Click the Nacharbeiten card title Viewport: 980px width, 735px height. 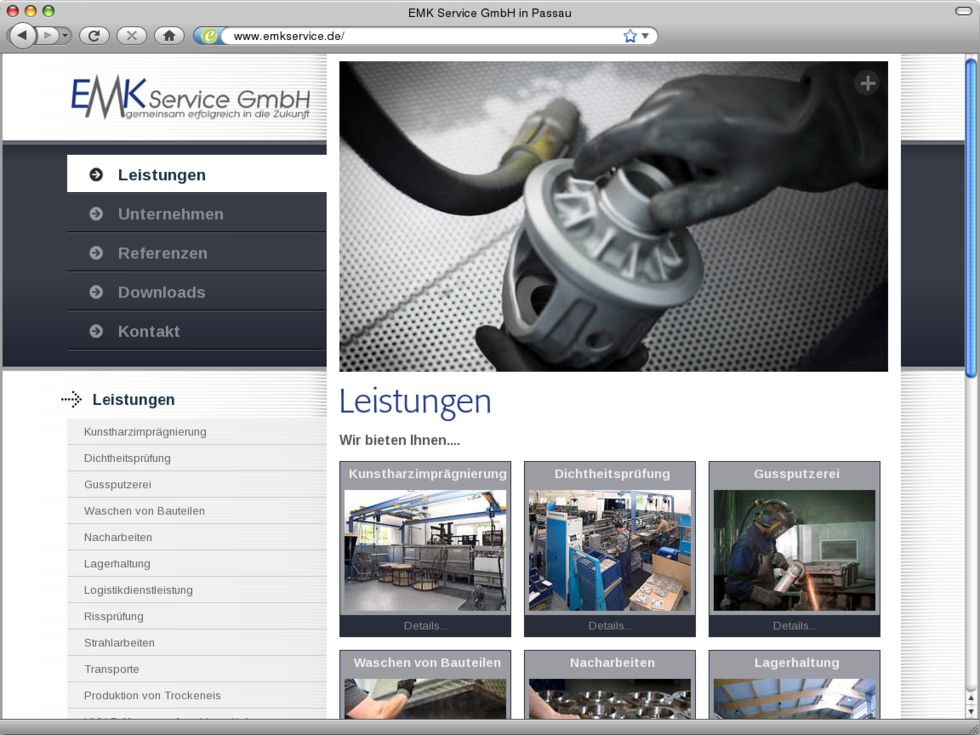[612, 662]
